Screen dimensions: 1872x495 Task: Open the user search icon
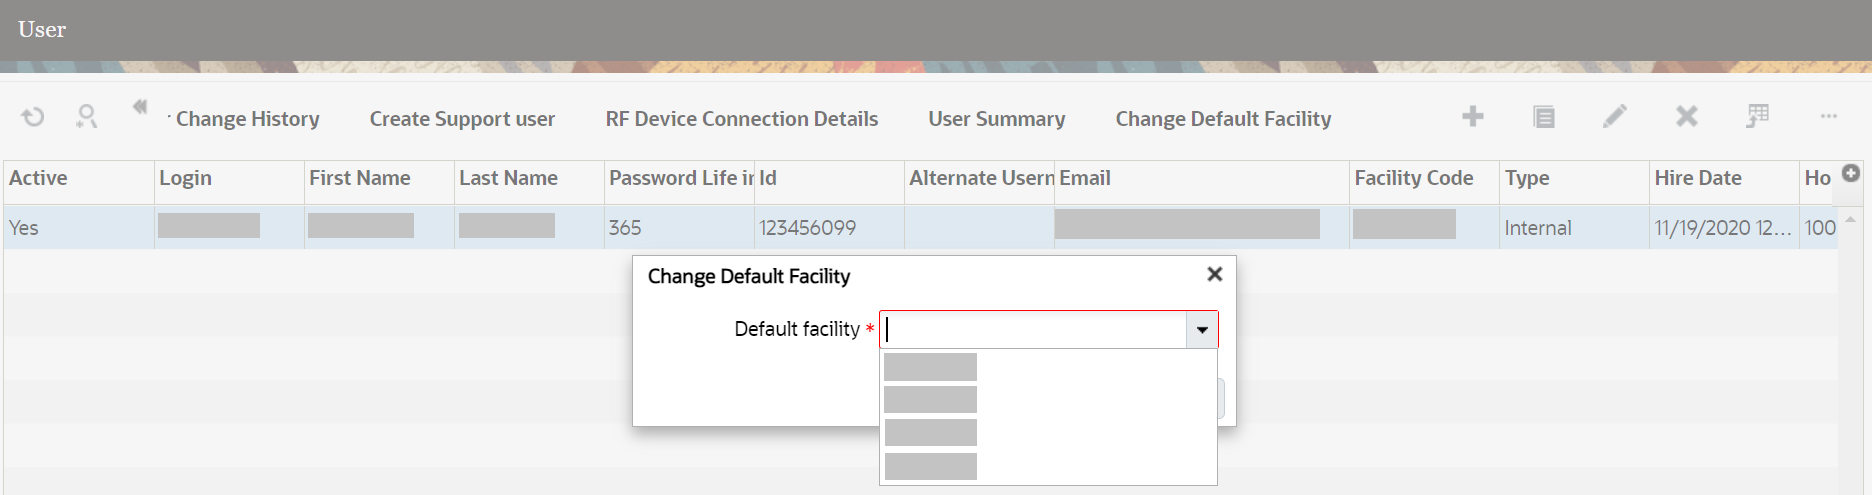pyautogui.click(x=87, y=117)
